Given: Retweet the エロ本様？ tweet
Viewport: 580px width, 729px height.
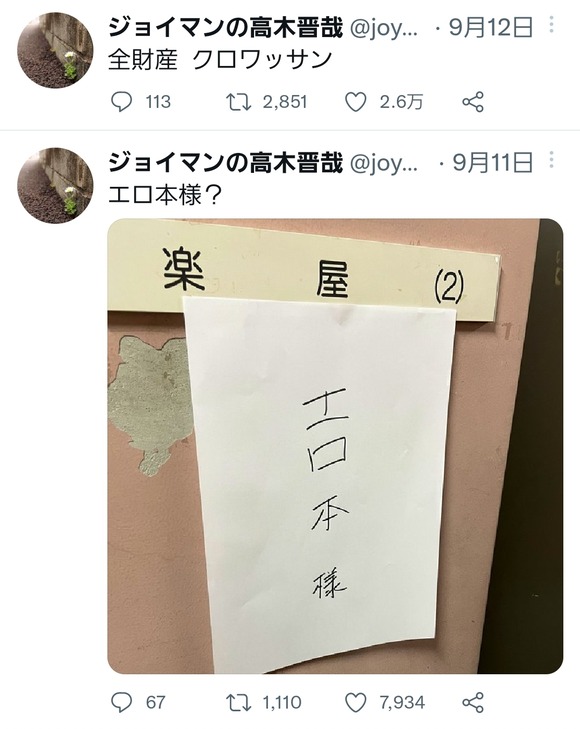Looking at the screenshot, I should [238, 702].
